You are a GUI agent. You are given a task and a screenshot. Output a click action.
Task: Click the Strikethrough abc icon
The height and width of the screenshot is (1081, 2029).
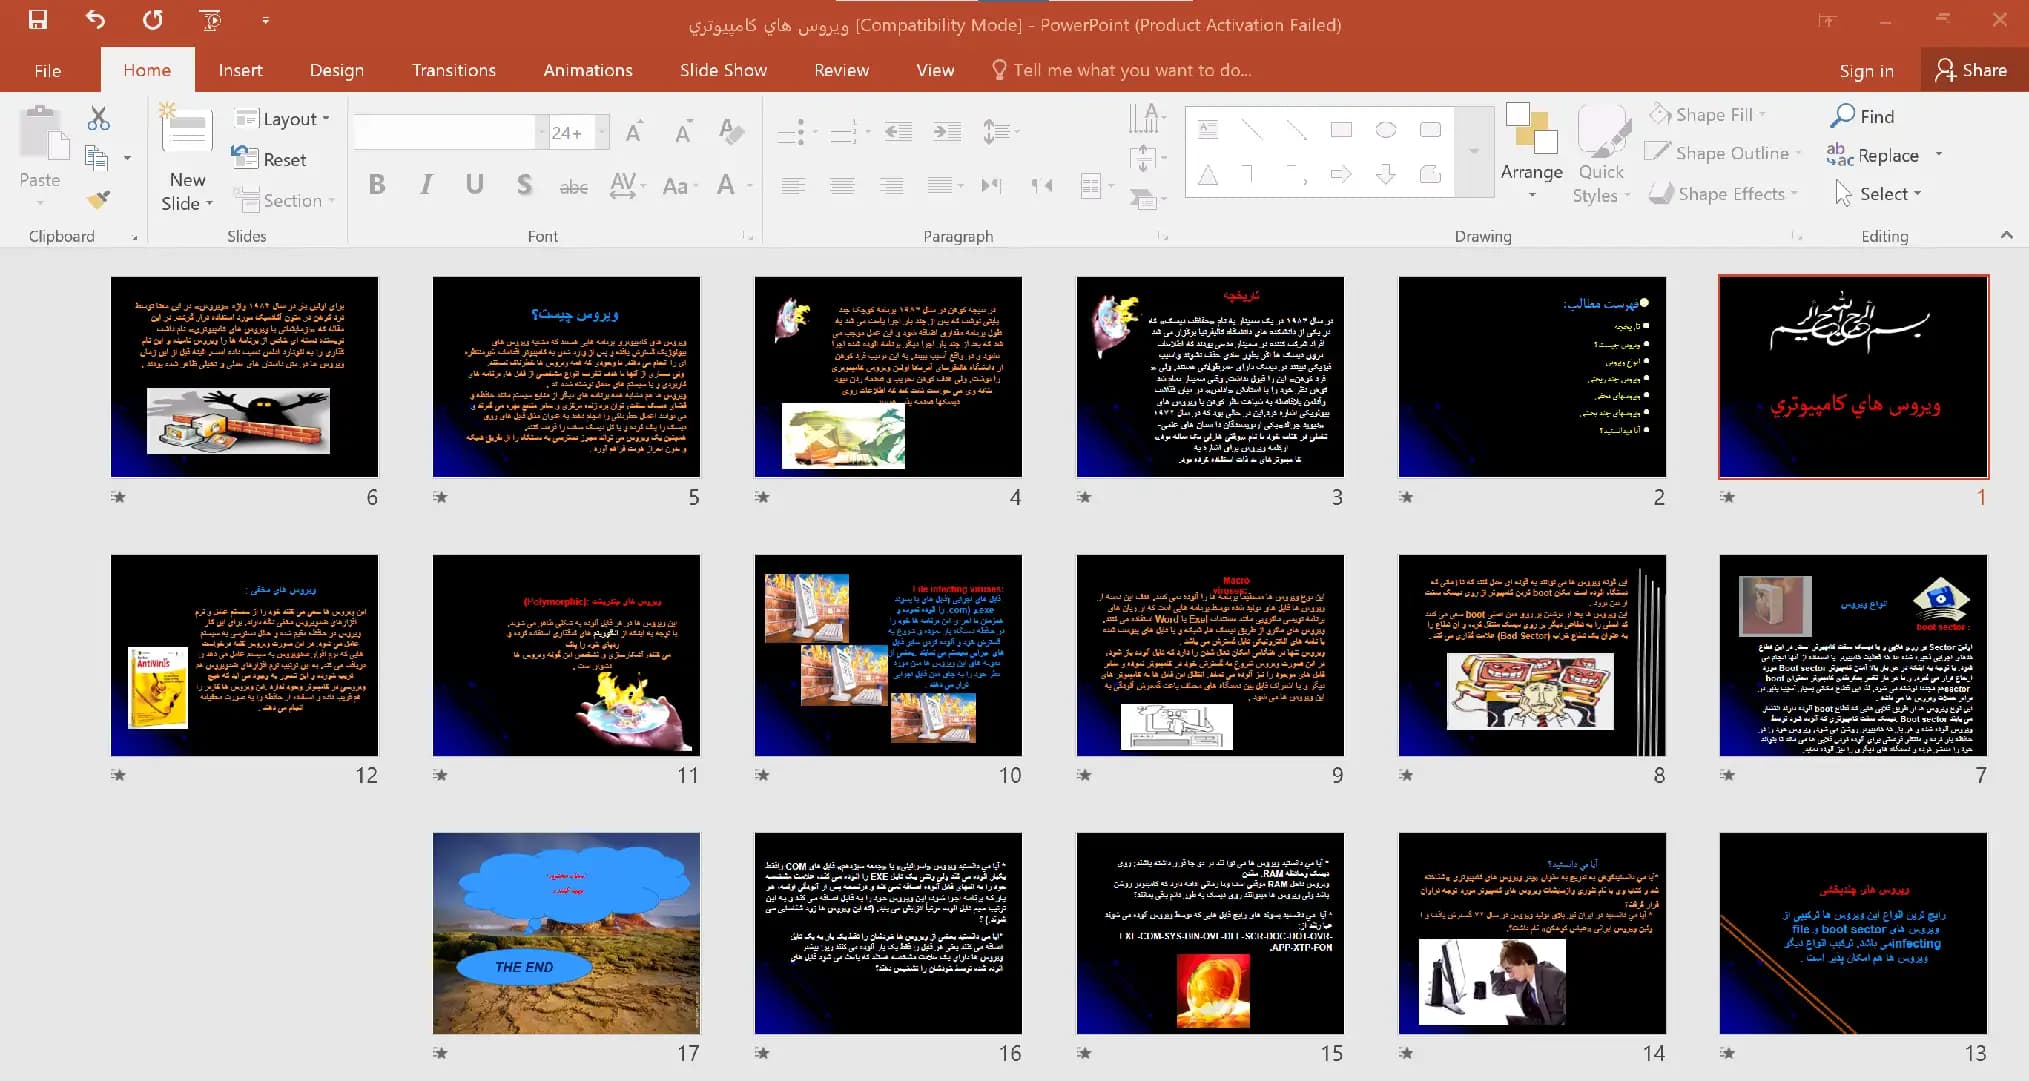point(573,186)
